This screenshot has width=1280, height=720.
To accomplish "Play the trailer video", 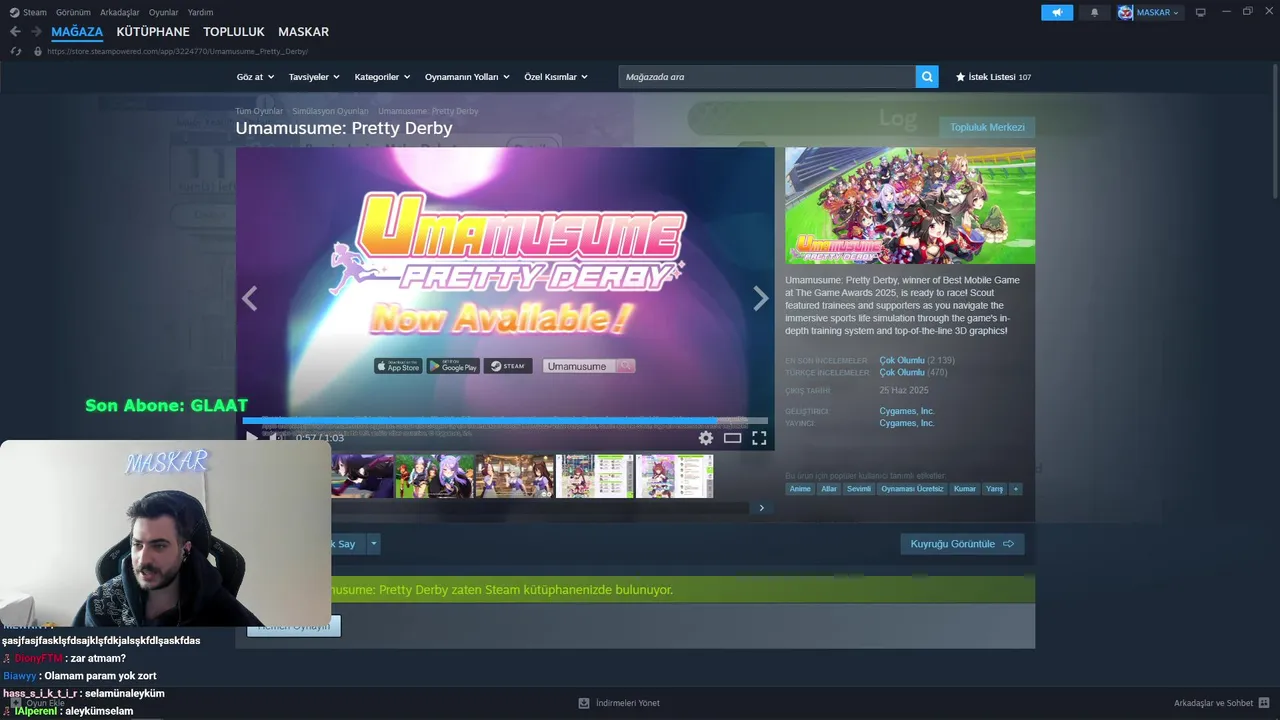I will point(252,438).
